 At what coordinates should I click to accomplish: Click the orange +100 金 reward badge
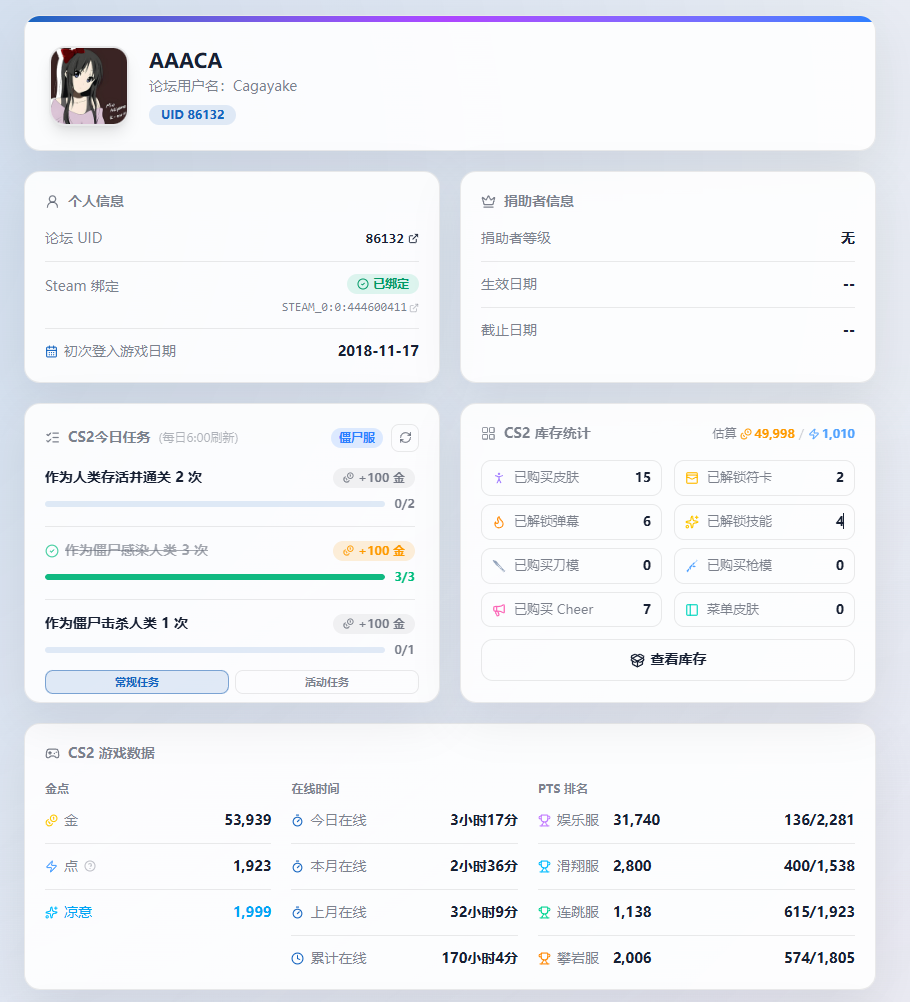pos(374,551)
